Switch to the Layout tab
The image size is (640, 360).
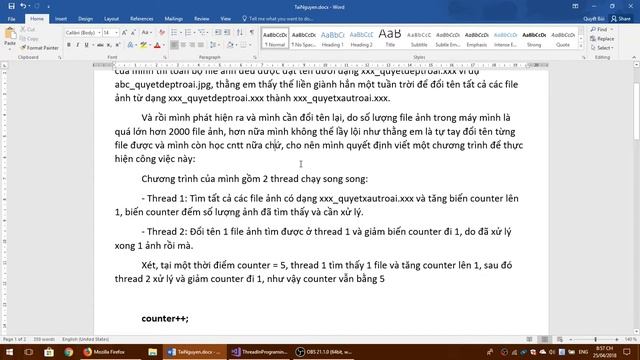pyautogui.click(x=111, y=19)
